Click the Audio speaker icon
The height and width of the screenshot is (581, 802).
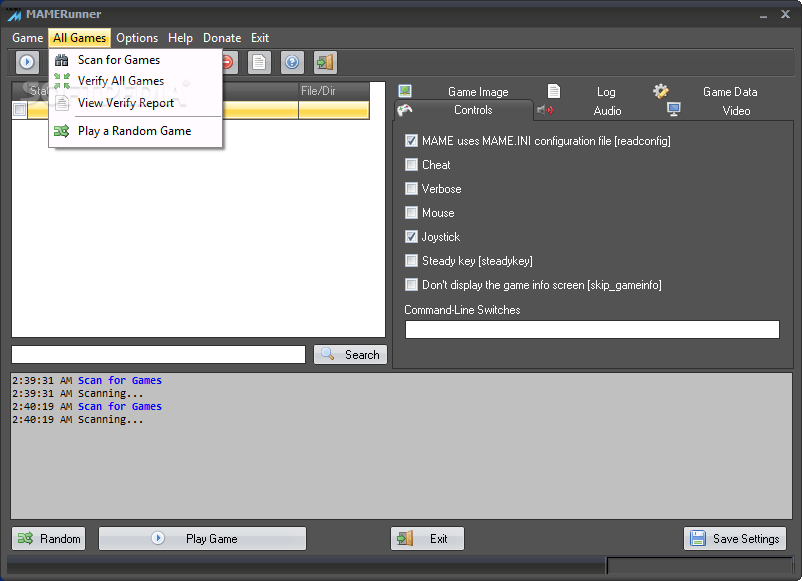click(x=545, y=110)
